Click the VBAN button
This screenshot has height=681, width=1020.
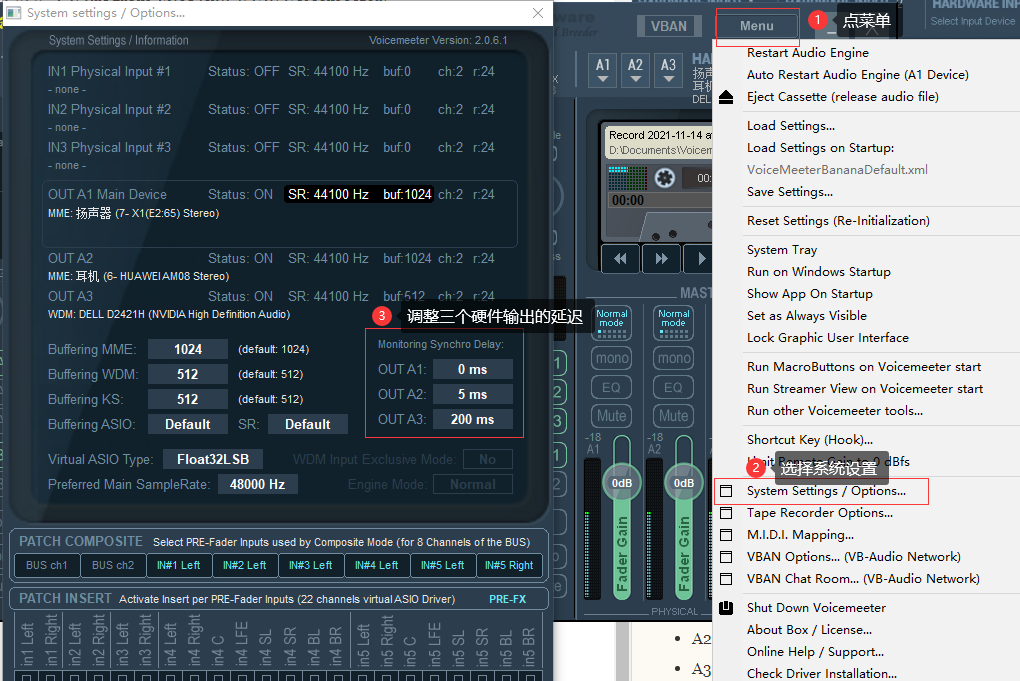[x=669, y=26]
